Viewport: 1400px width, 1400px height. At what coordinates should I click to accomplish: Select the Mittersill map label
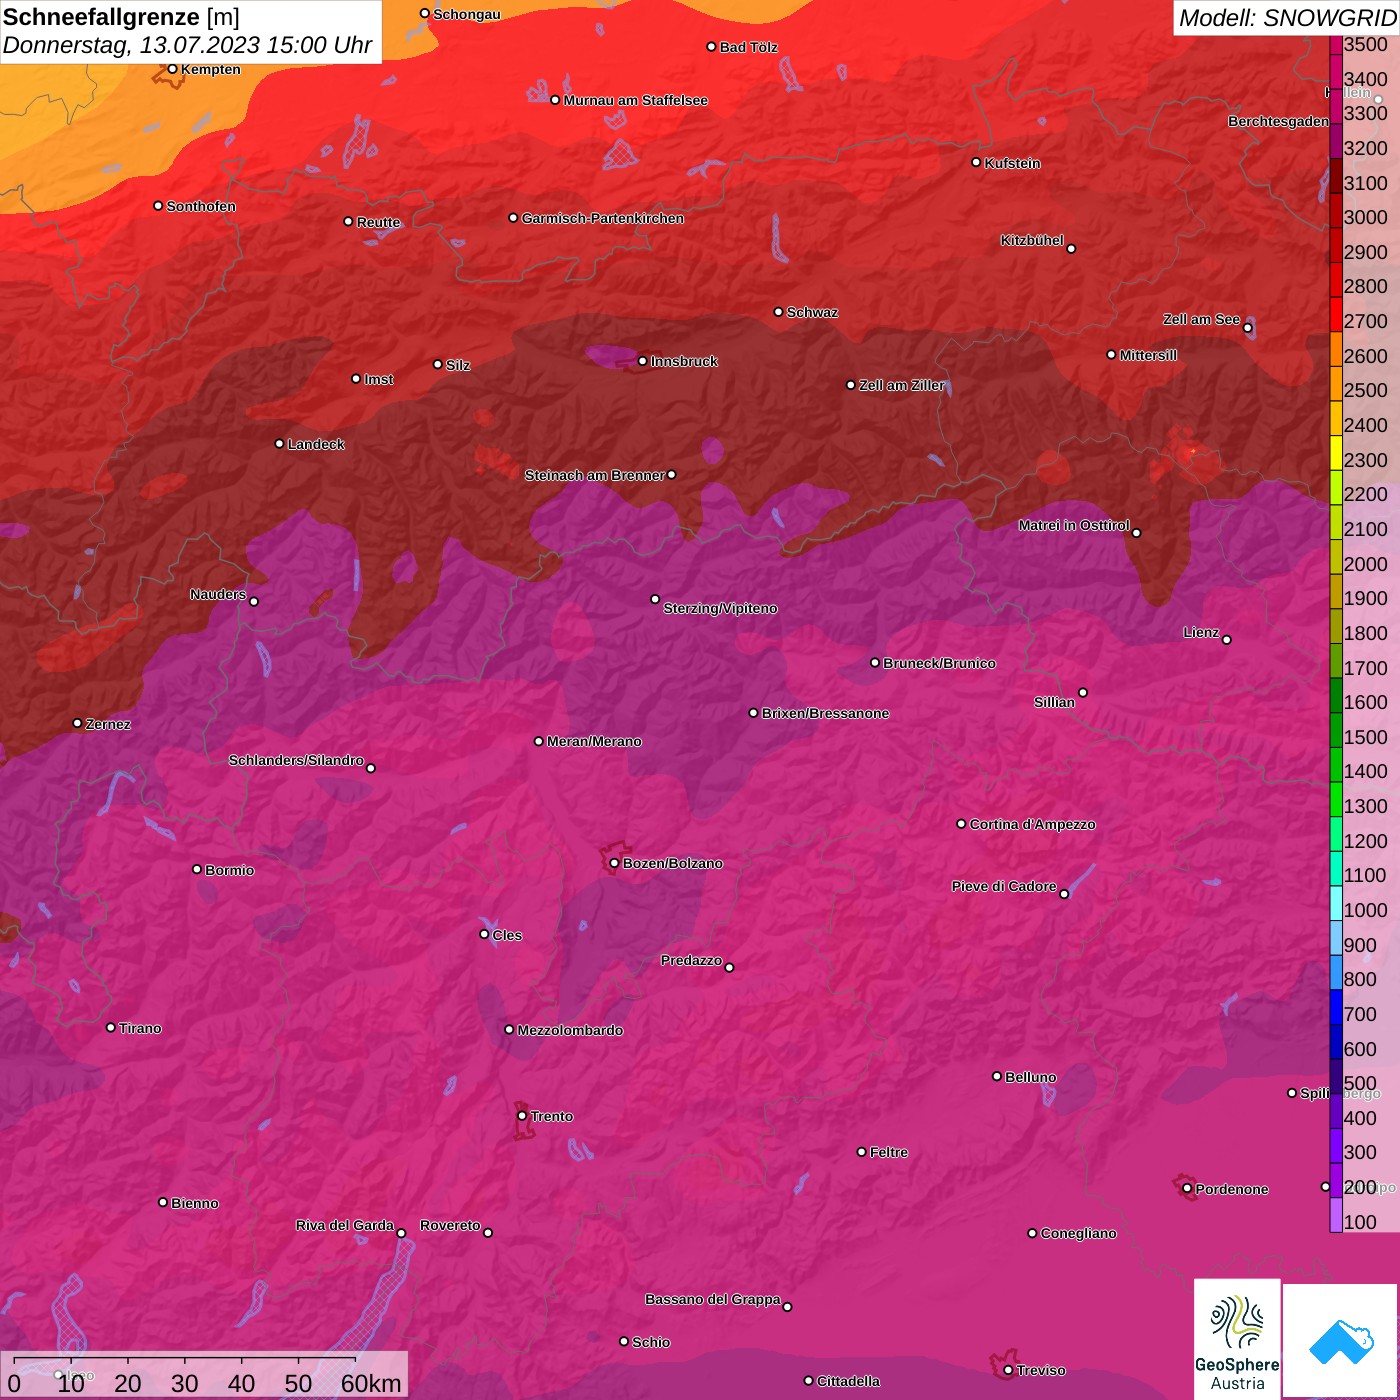coord(1148,355)
